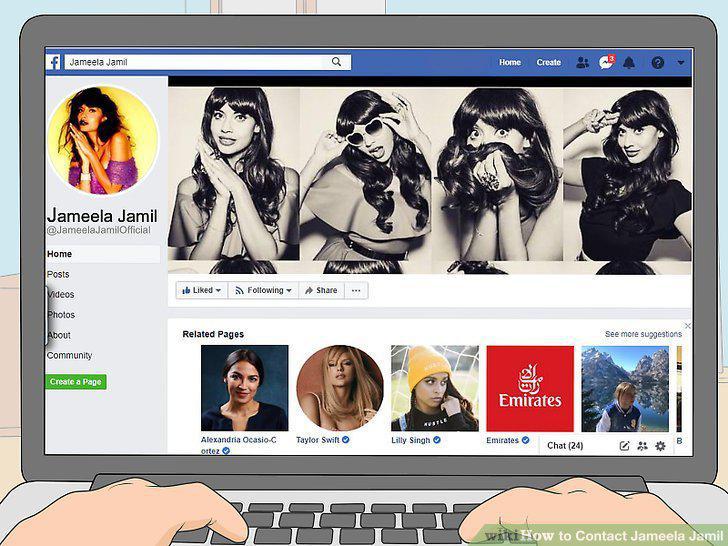Expand the account dropdown arrow in top bar

(x=681, y=62)
